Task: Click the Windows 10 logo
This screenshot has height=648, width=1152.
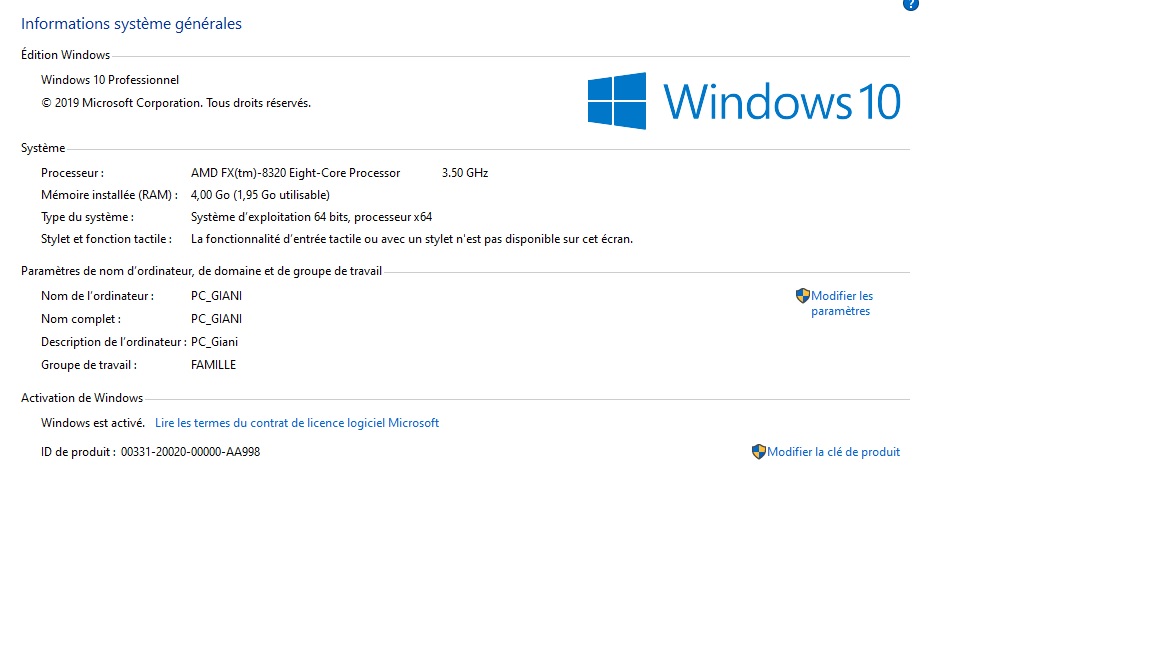Action: pos(744,101)
